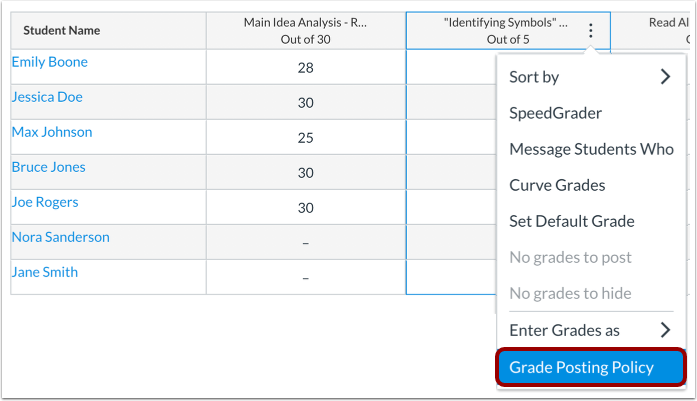Click Jane Smith's name link
Viewport: 697px width, 401px height.
45,272
